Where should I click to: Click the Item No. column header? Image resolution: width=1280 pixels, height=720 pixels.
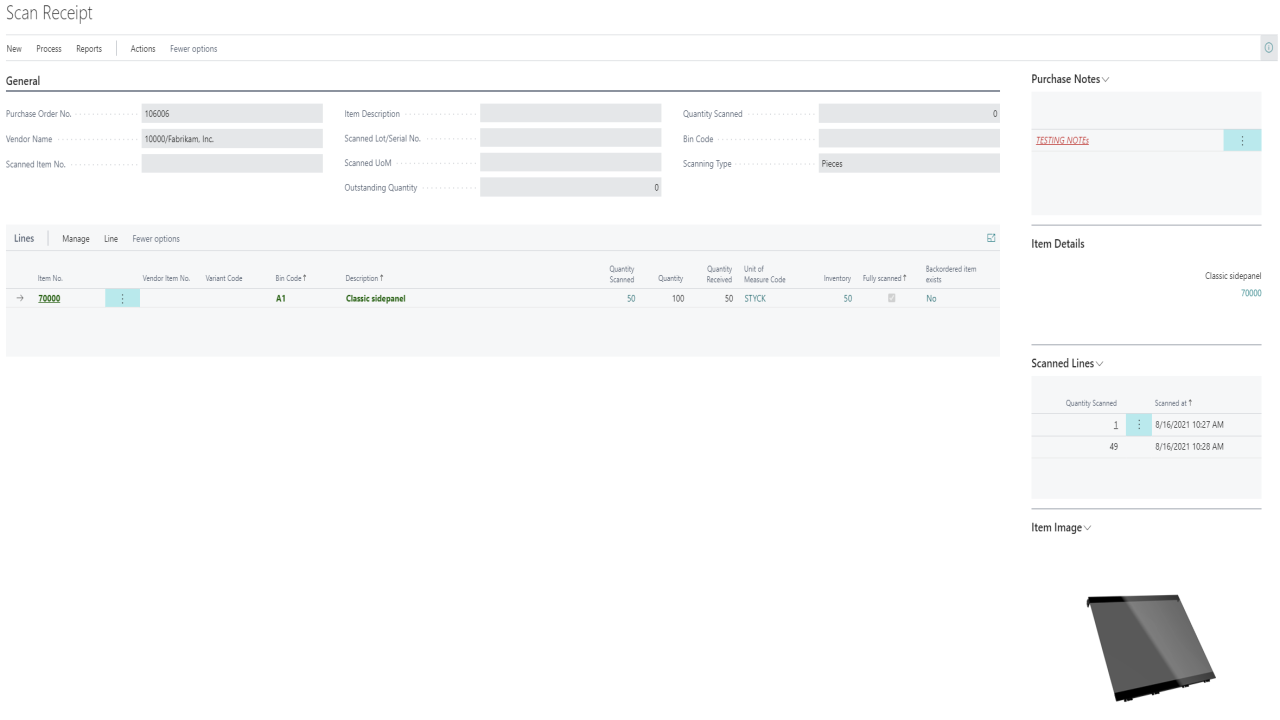51,278
